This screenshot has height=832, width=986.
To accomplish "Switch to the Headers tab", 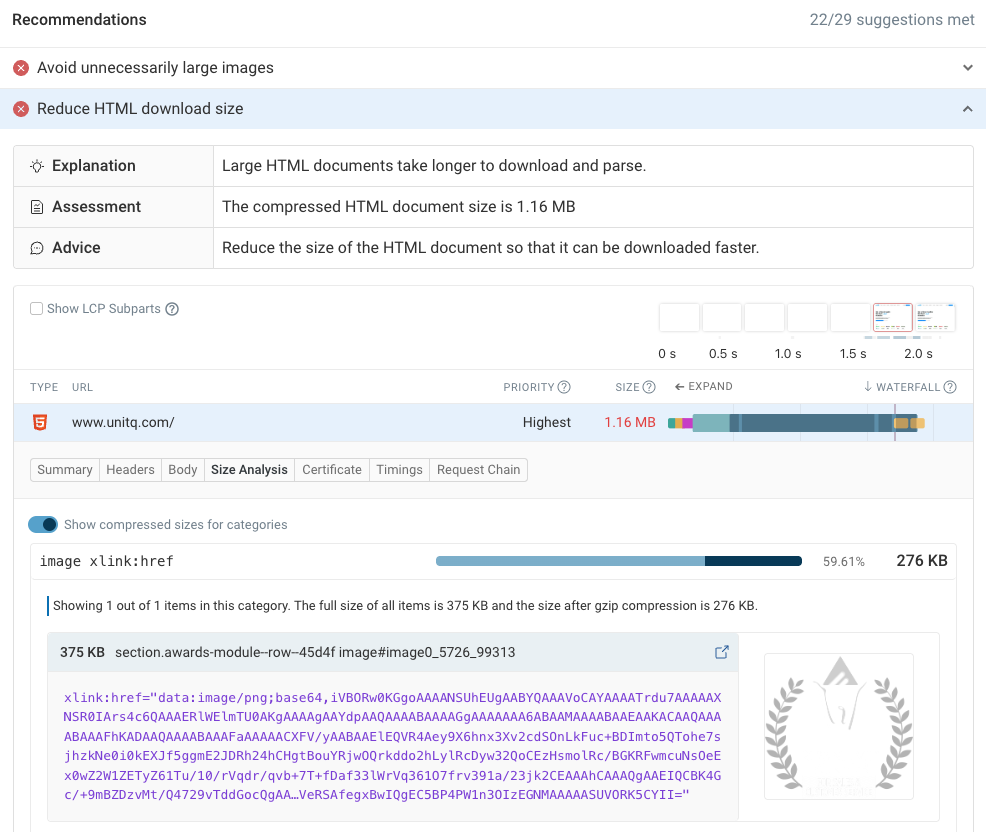I will coord(130,469).
